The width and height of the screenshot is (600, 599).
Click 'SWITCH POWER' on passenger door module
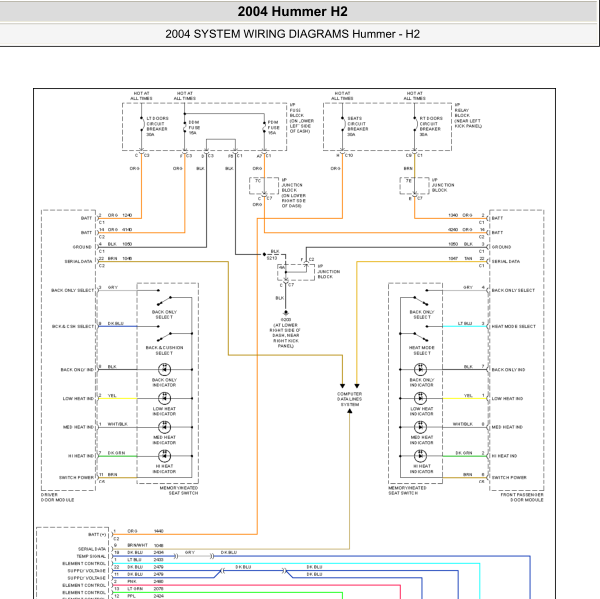509,478
